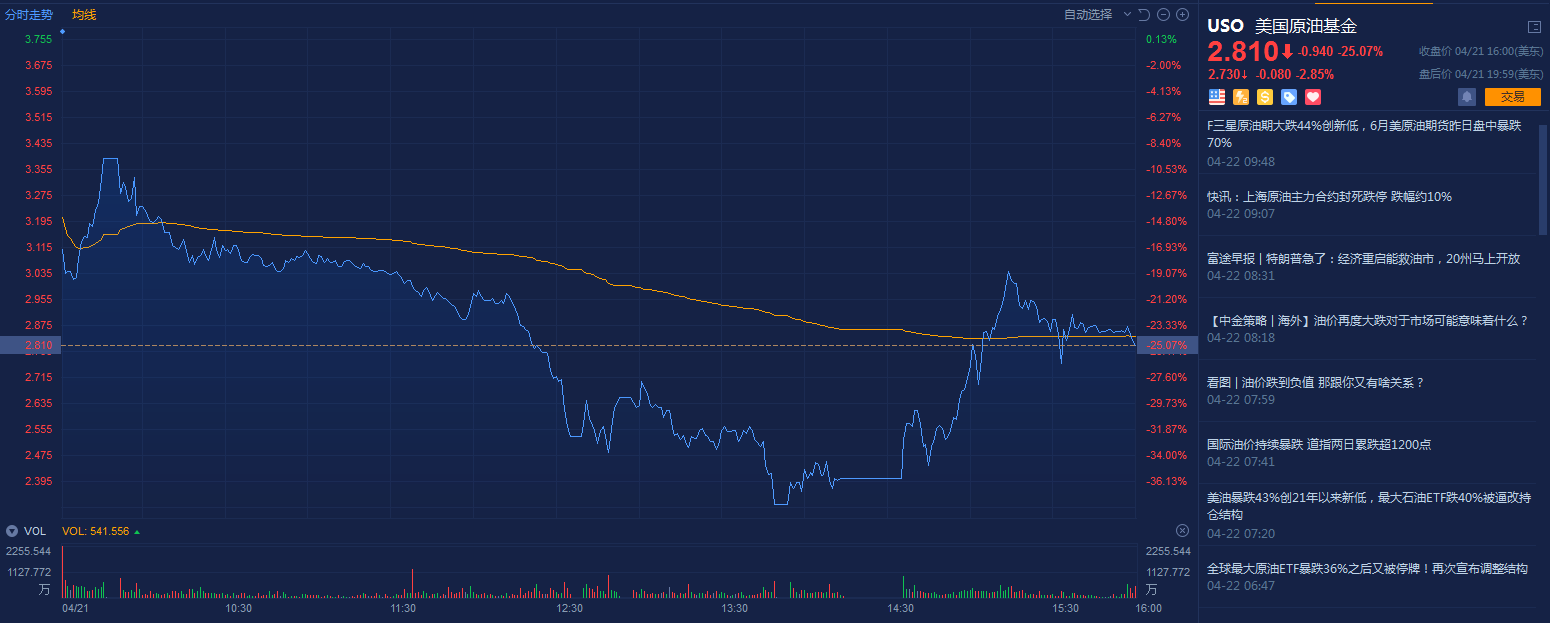Open 富途早报 特朗普急了 news item
This screenshot has width=1550, height=623.
pyautogui.click(x=1363, y=259)
